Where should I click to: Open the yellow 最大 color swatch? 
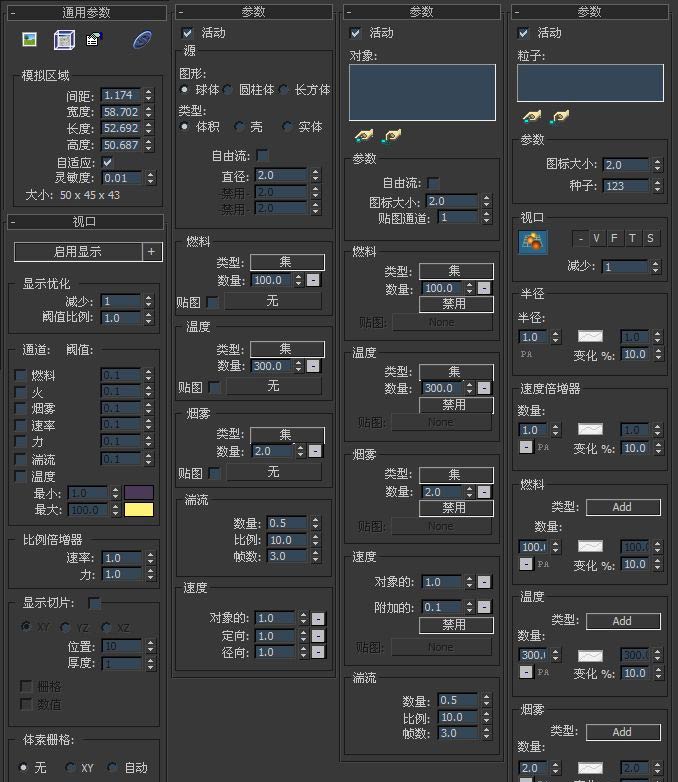tap(139, 510)
